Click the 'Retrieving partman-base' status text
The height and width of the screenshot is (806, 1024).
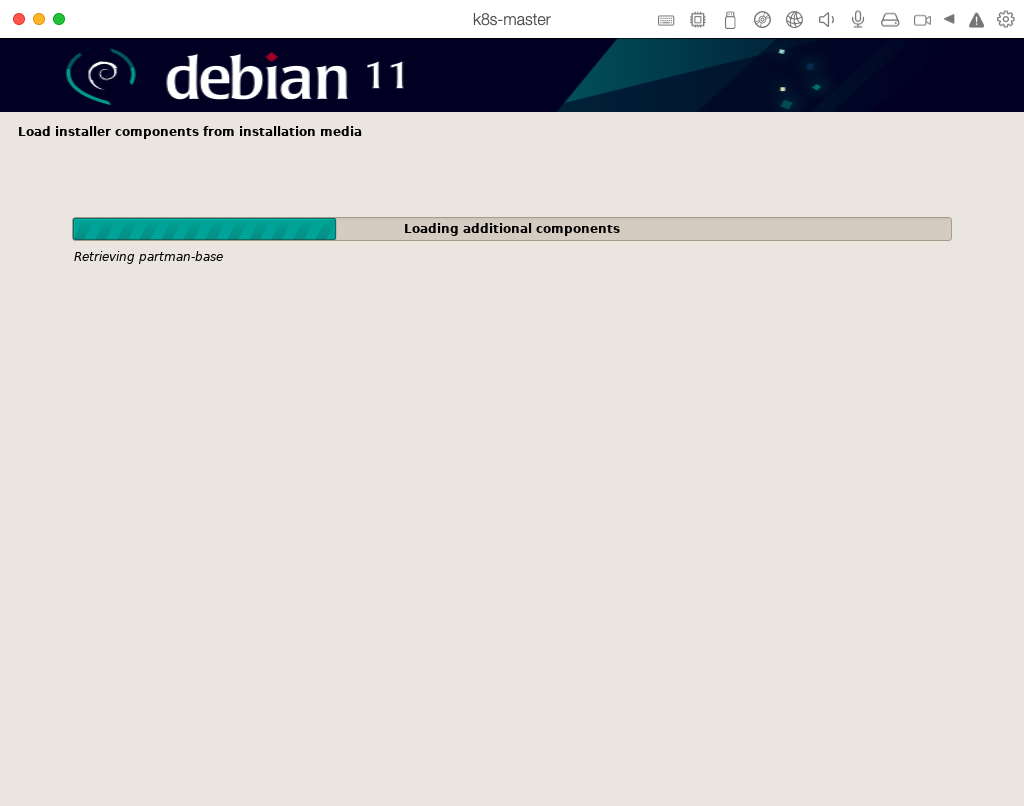click(x=148, y=257)
